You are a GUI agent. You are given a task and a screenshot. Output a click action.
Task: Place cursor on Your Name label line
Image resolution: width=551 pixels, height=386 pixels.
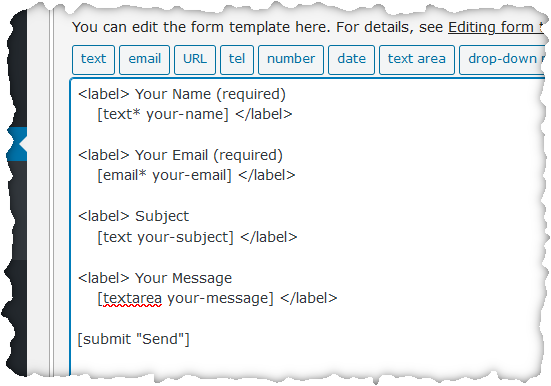182,94
